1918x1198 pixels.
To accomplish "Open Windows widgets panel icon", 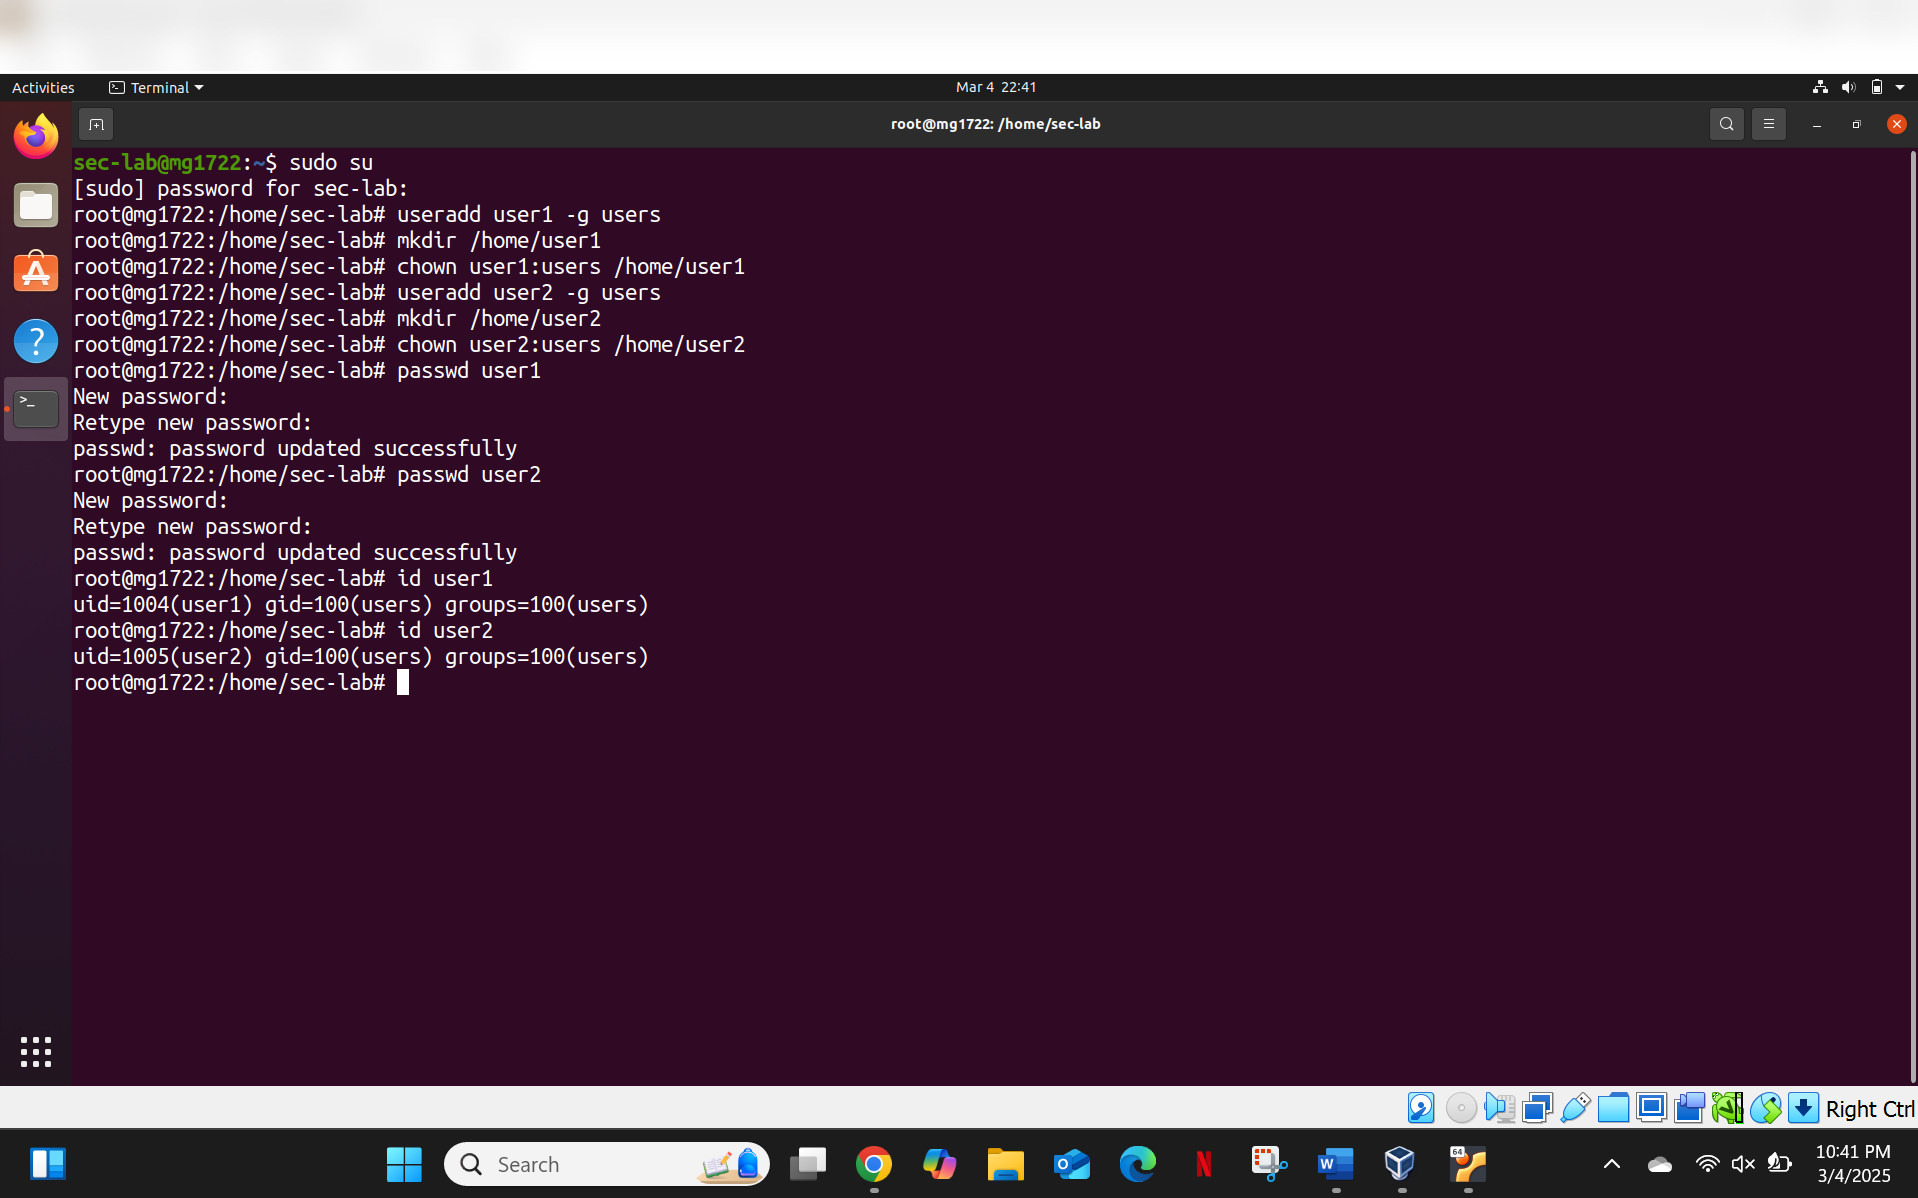I will coord(47,1164).
